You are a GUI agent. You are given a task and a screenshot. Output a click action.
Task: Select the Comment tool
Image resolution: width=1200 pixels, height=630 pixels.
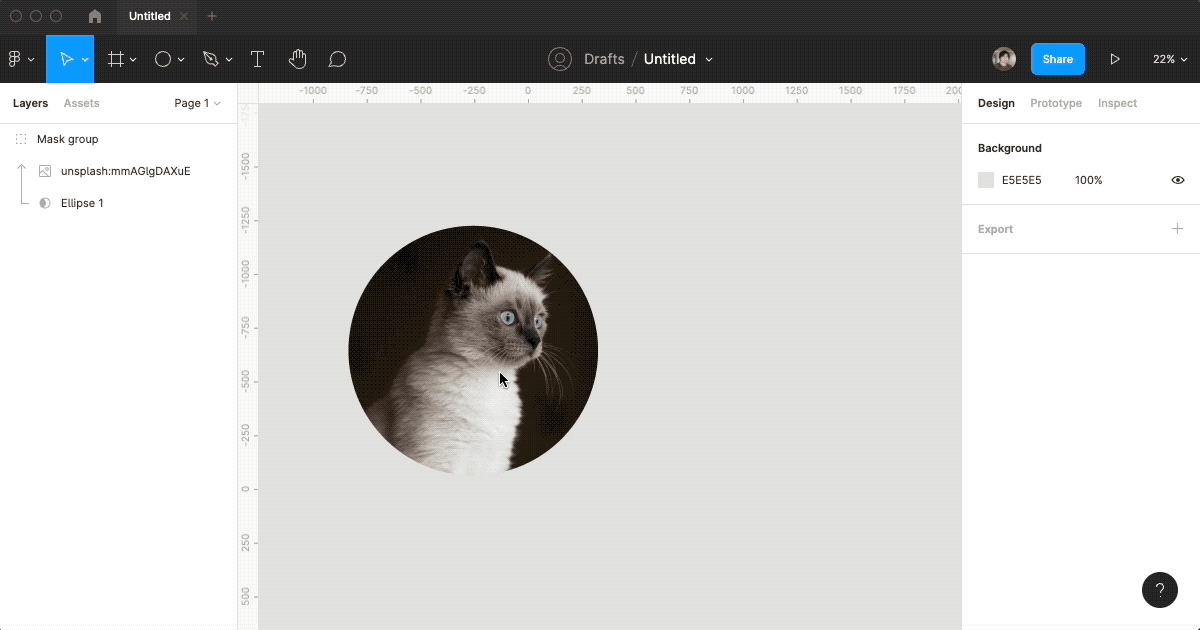[x=337, y=59]
